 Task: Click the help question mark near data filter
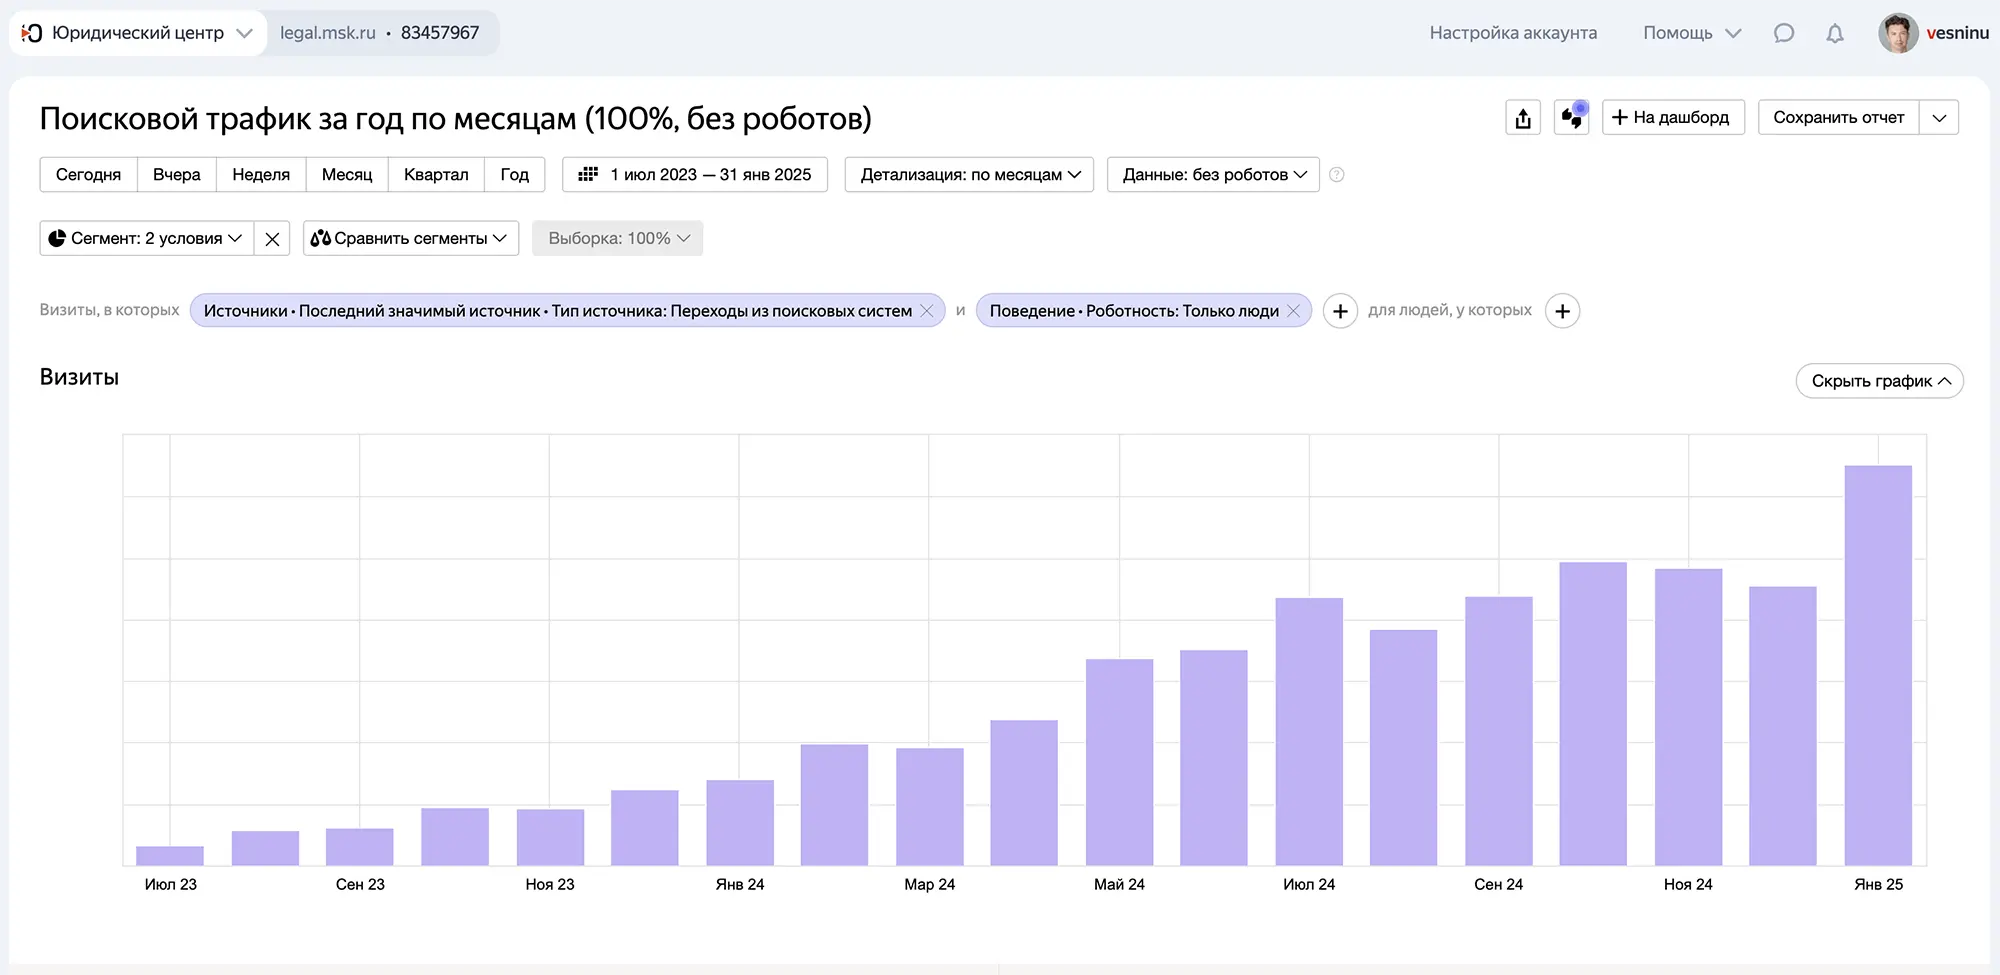point(1336,175)
